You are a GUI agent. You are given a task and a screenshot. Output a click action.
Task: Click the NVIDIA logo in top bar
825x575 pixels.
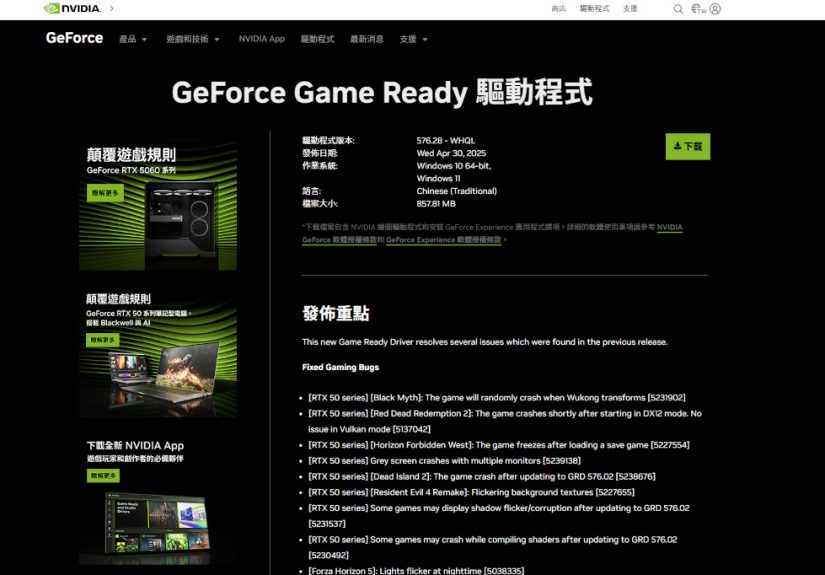(72, 8)
